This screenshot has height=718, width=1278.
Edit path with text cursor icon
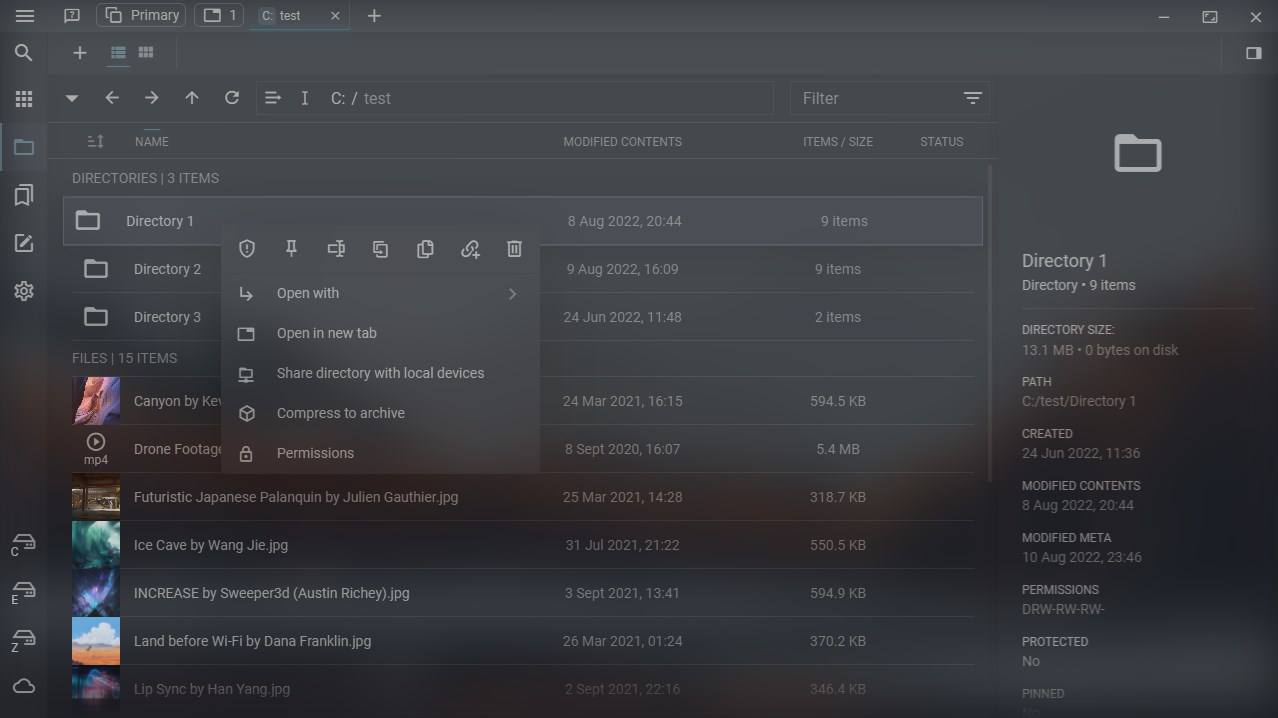point(305,98)
